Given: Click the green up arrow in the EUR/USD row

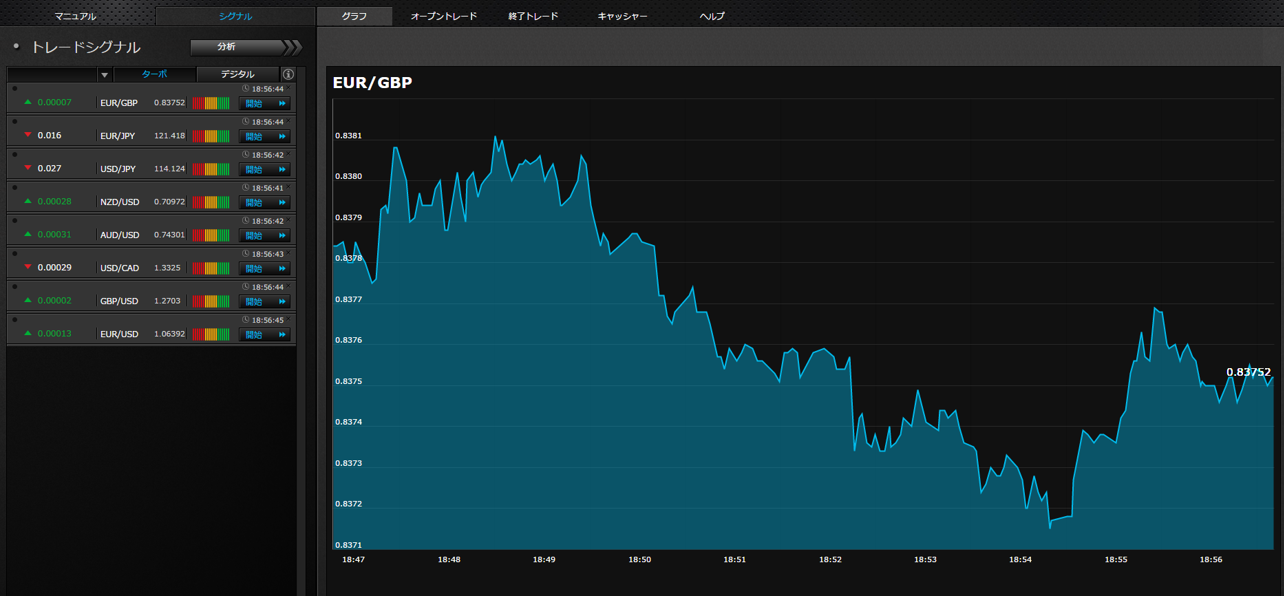Looking at the screenshot, I should [28, 333].
